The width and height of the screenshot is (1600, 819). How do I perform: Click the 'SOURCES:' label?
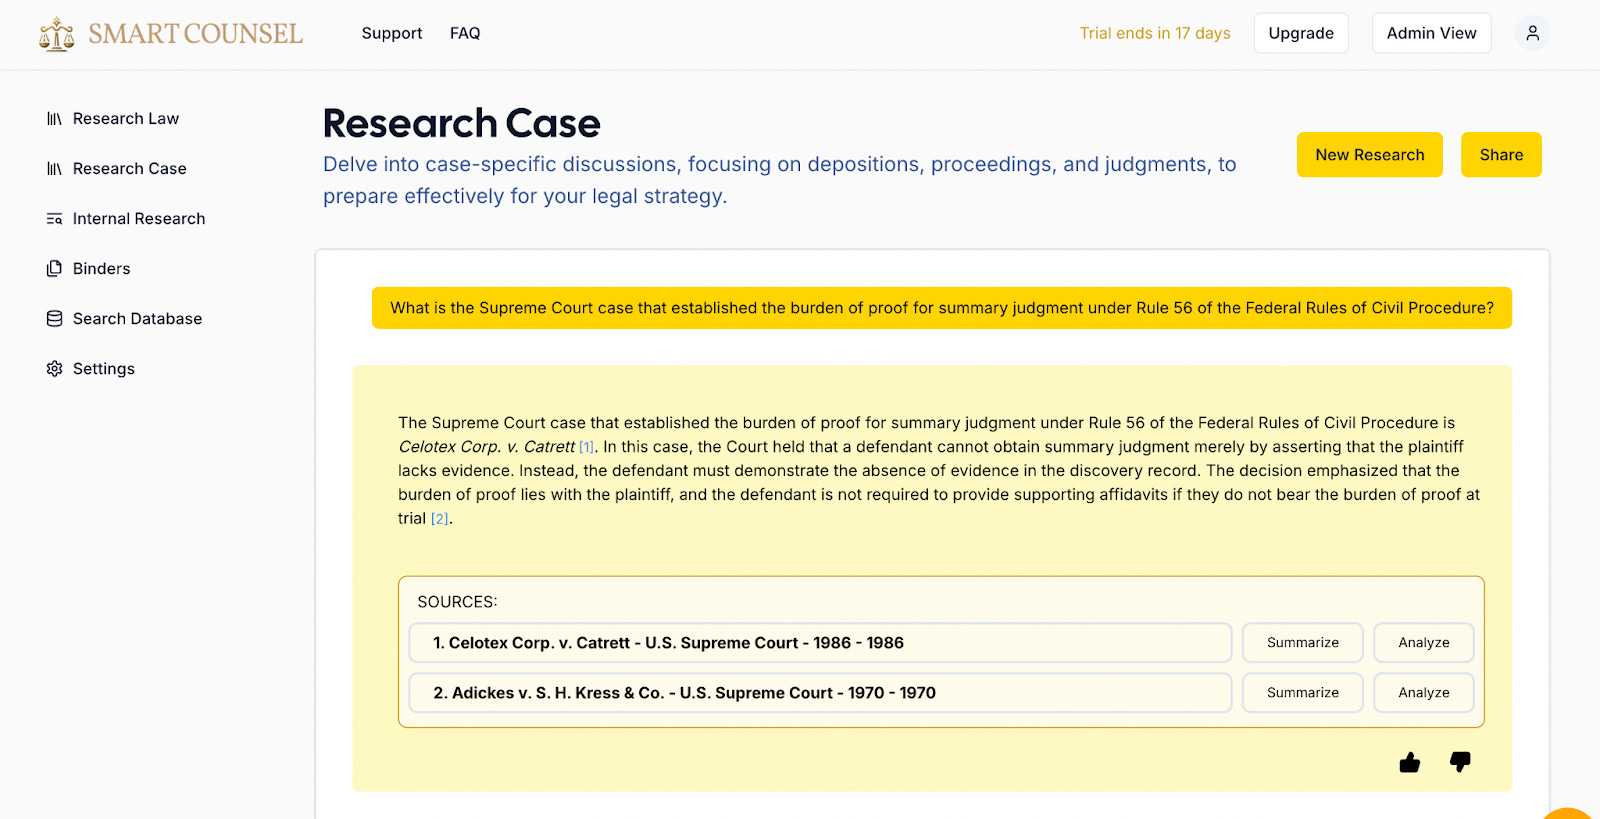tap(457, 602)
